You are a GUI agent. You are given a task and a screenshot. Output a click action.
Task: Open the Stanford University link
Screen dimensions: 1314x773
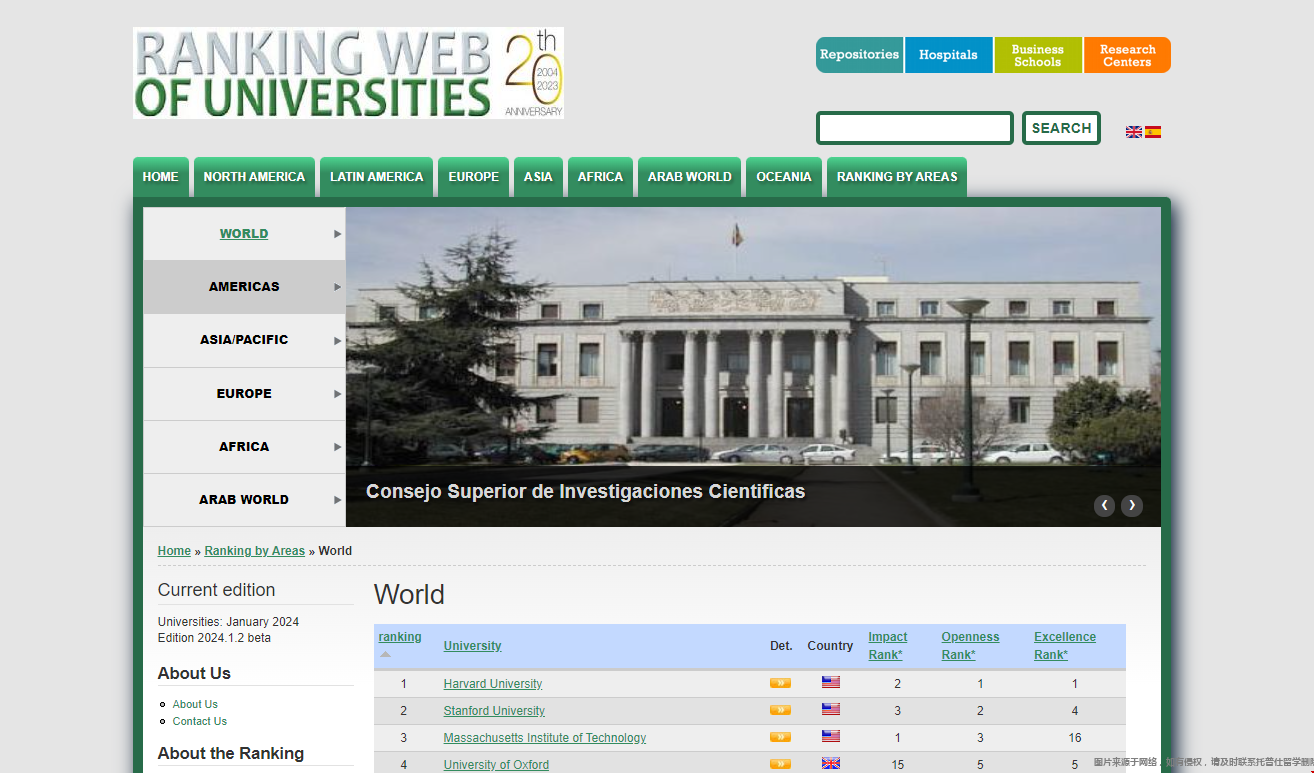click(494, 711)
